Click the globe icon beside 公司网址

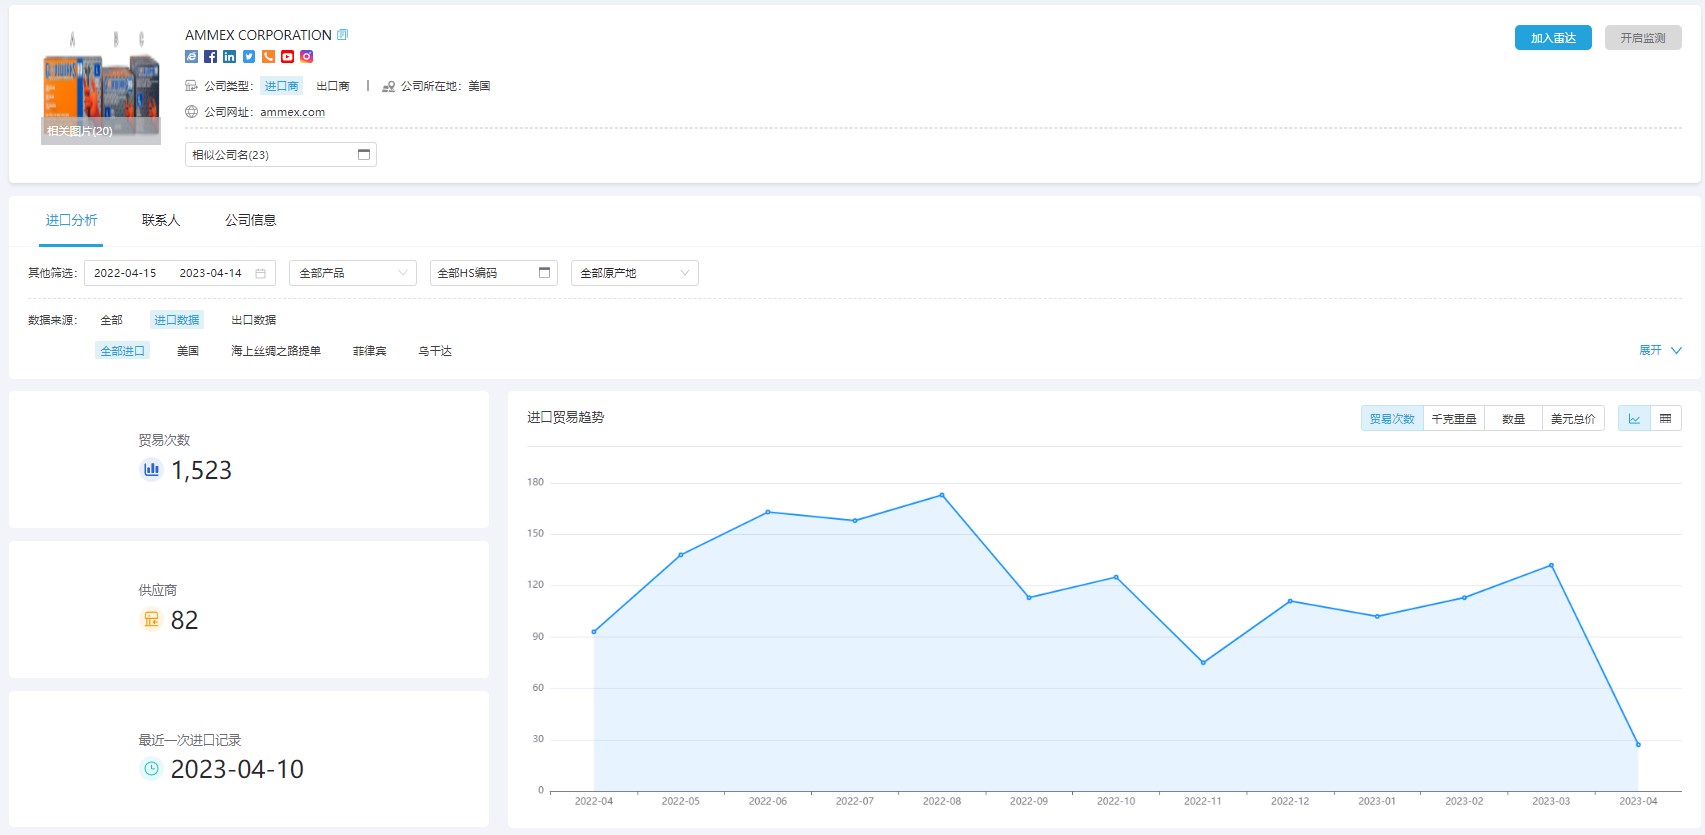[191, 112]
